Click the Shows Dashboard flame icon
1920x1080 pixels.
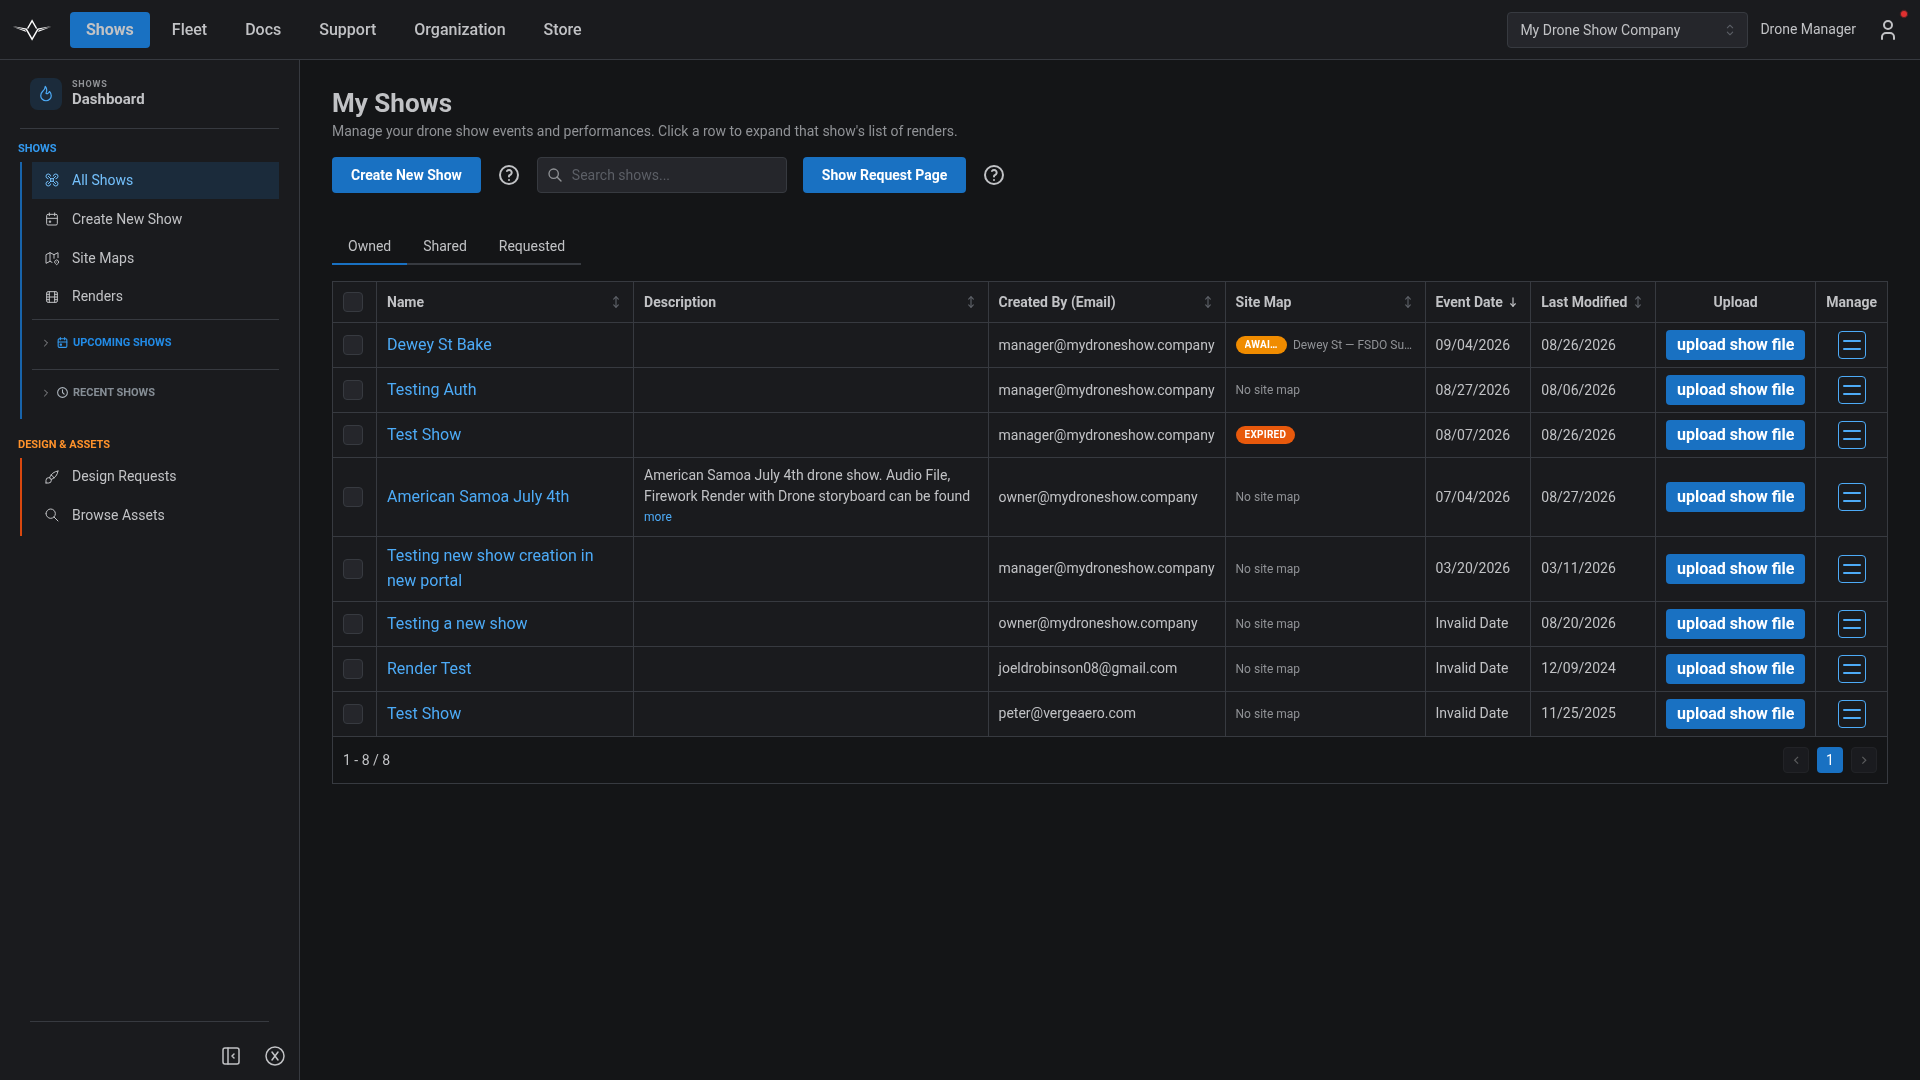pyautogui.click(x=46, y=93)
